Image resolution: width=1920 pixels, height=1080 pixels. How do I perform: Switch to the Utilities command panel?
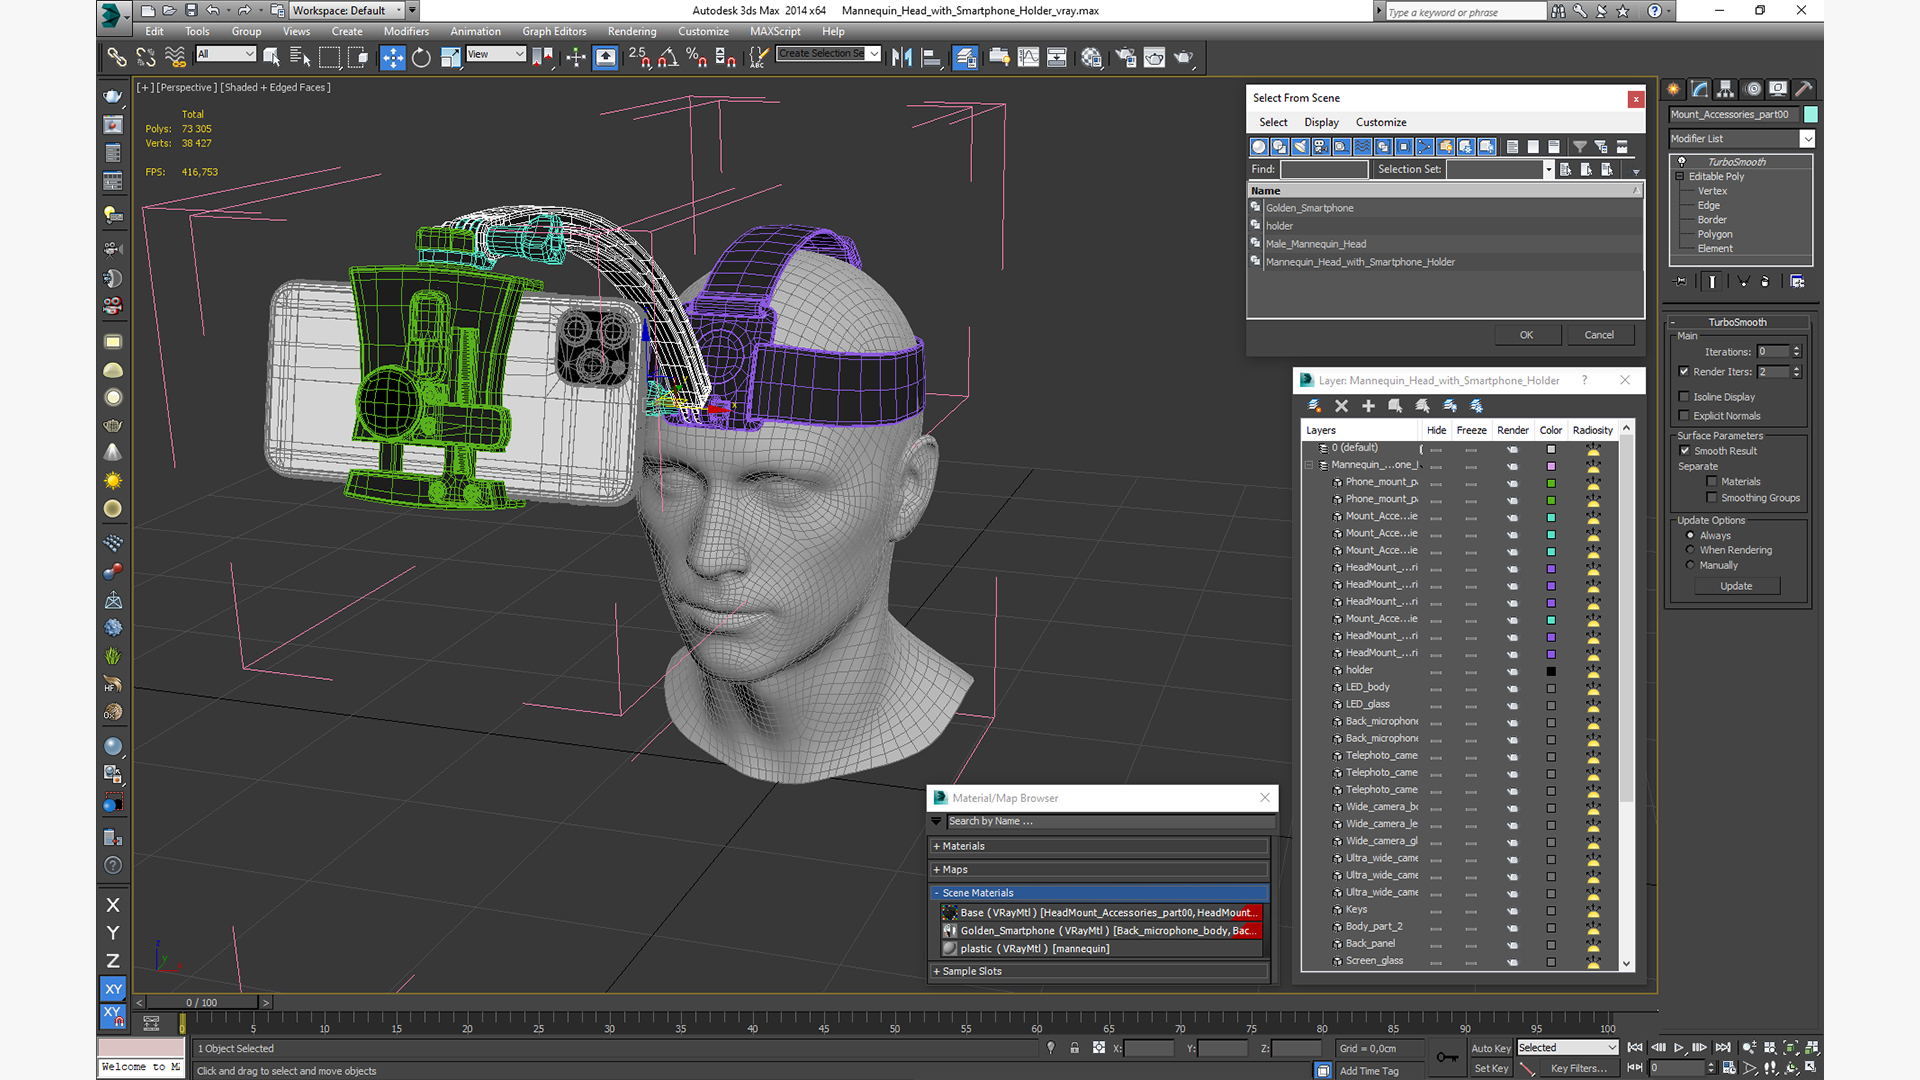point(1804,89)
